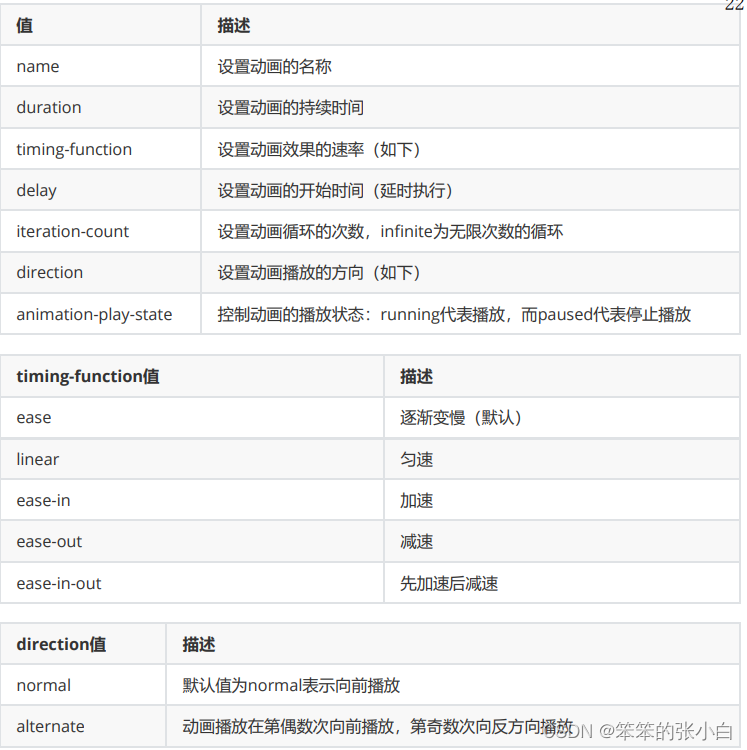Click the '值' header in first table

click(24, 25)
